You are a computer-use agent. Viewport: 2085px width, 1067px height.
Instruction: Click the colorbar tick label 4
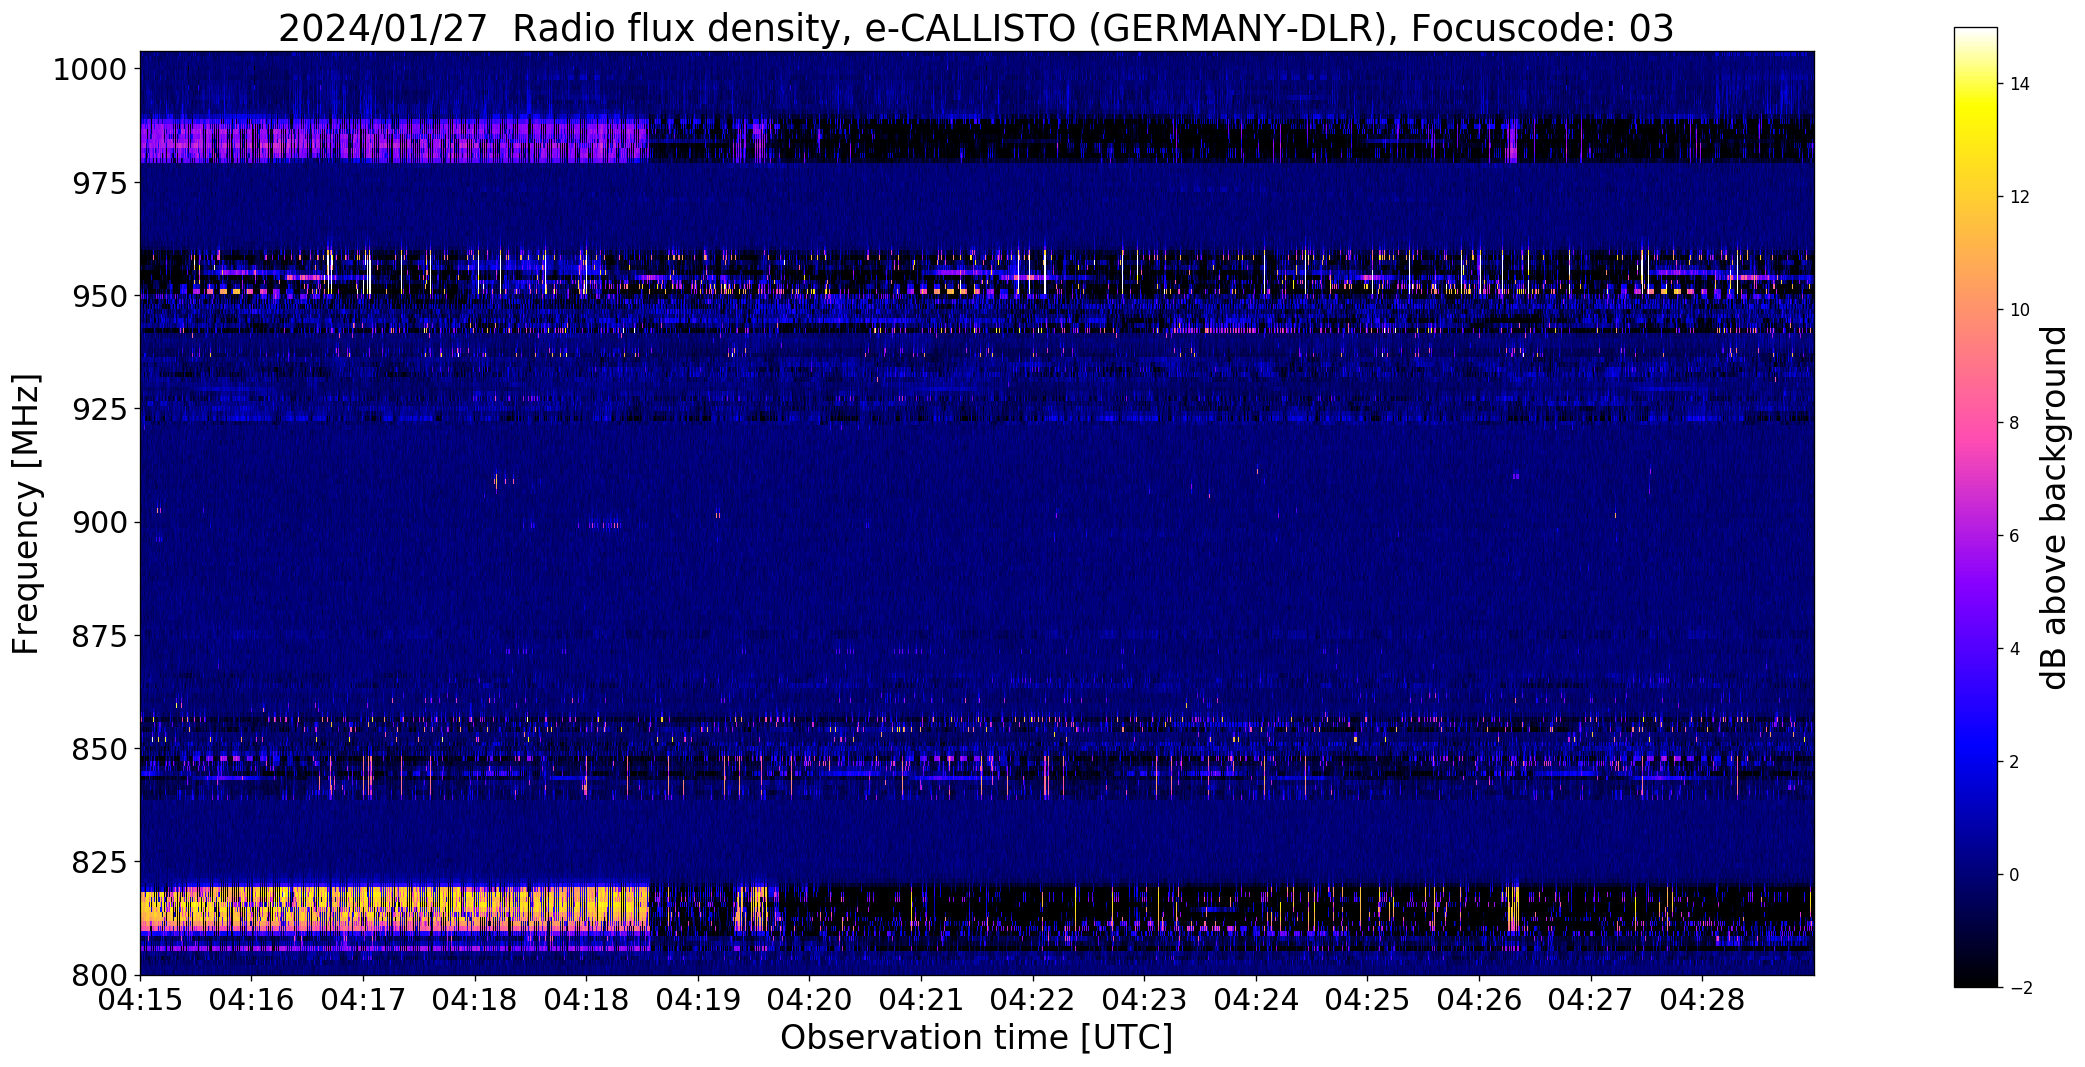[x=2015, y=649]
